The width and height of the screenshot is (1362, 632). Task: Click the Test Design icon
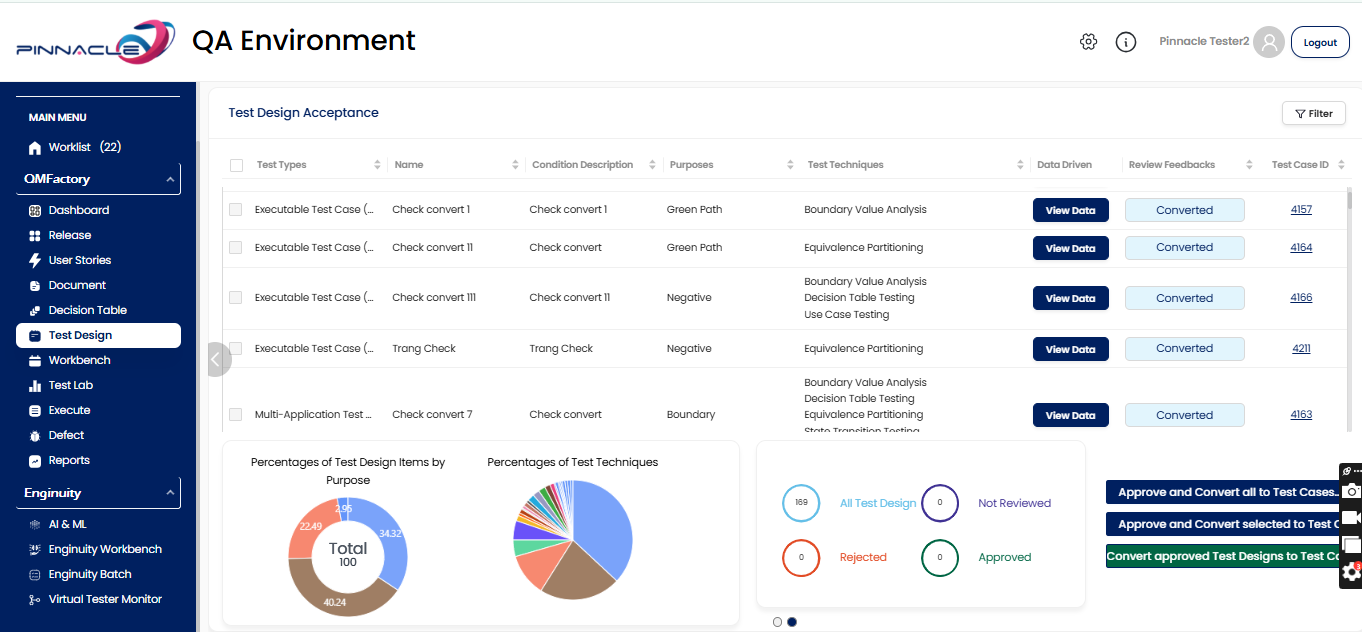coord(35,336)
